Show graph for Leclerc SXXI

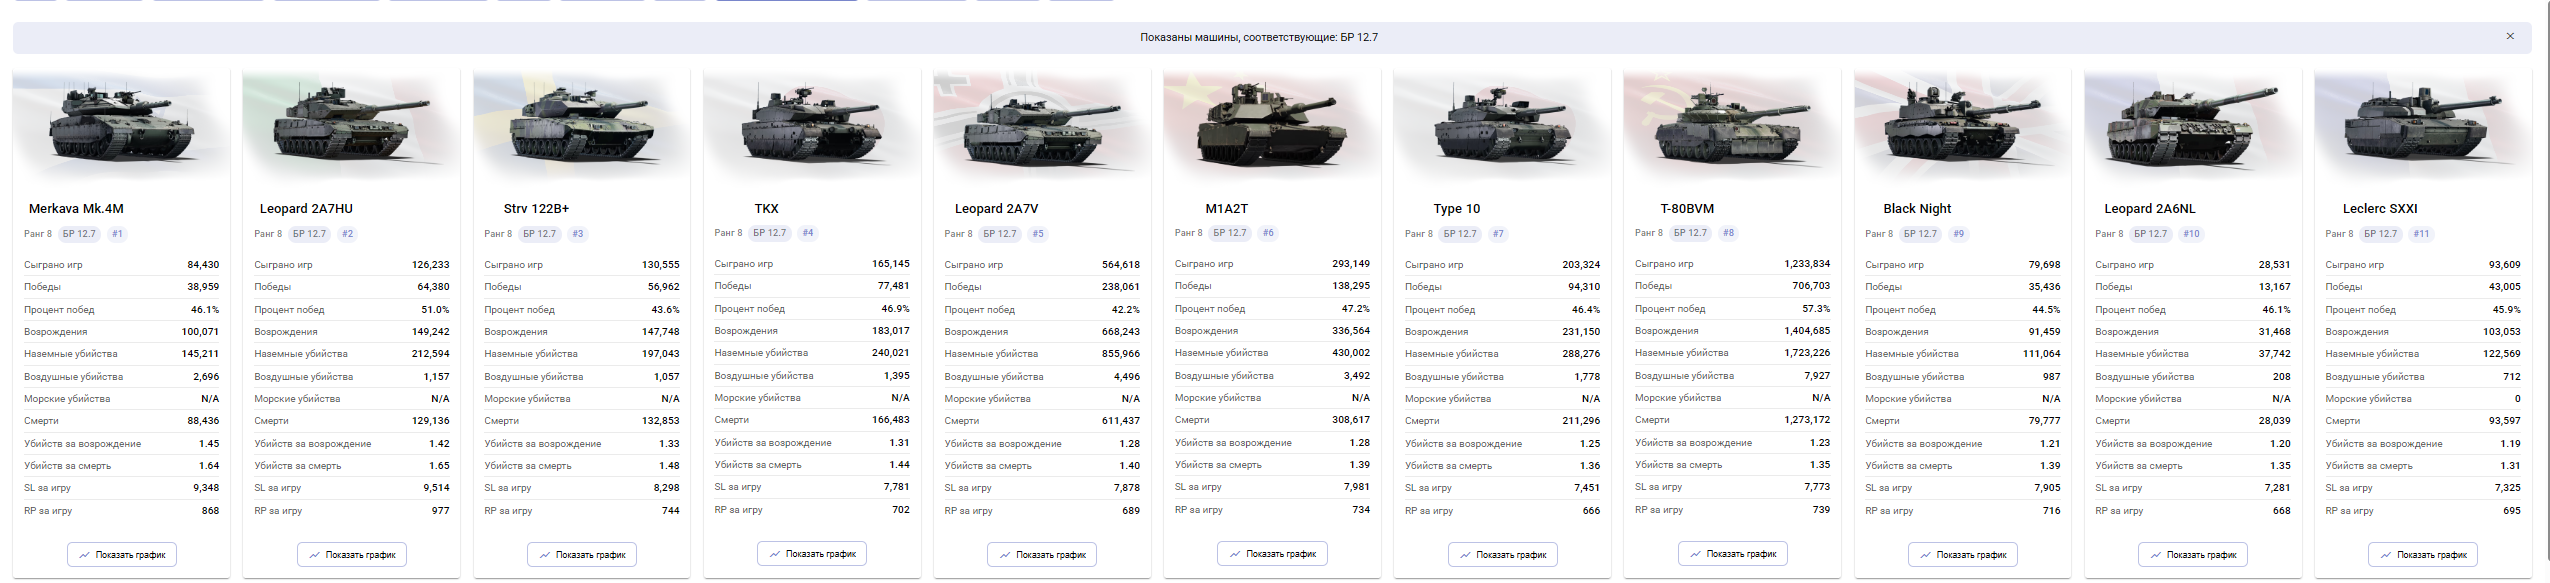(2423, 554)
